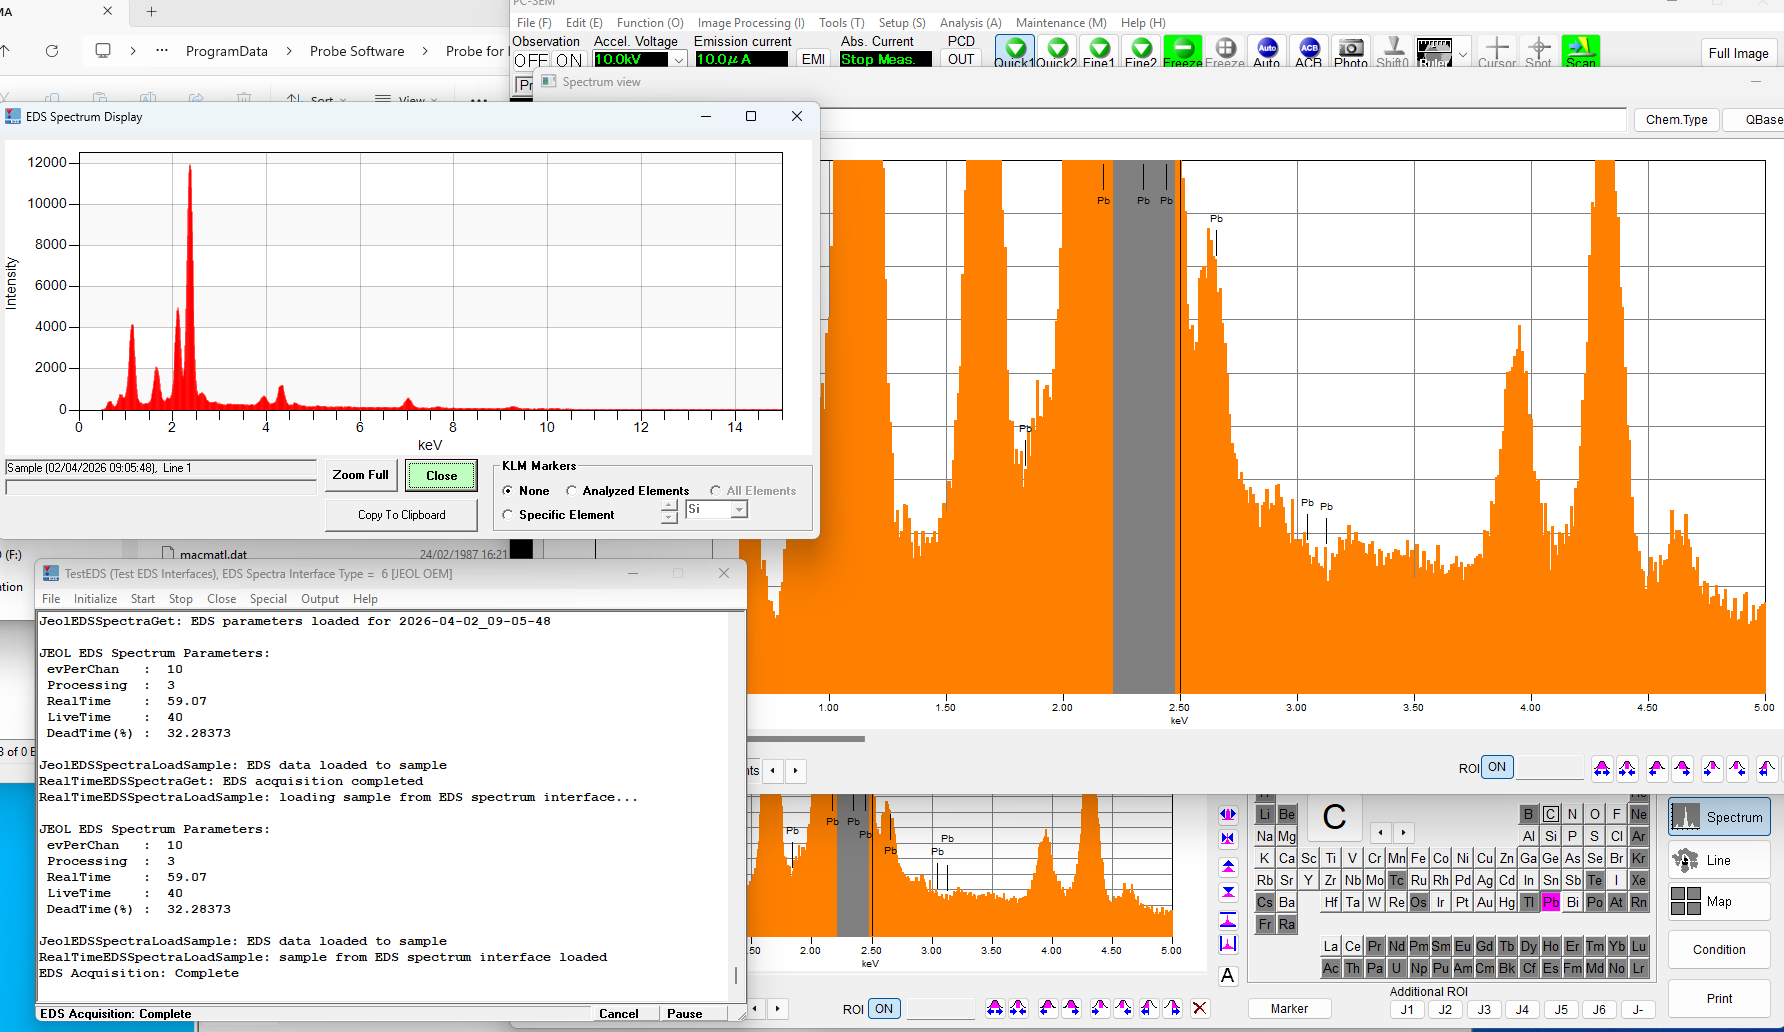Switch to Map analysis mode

(1718, 901)
